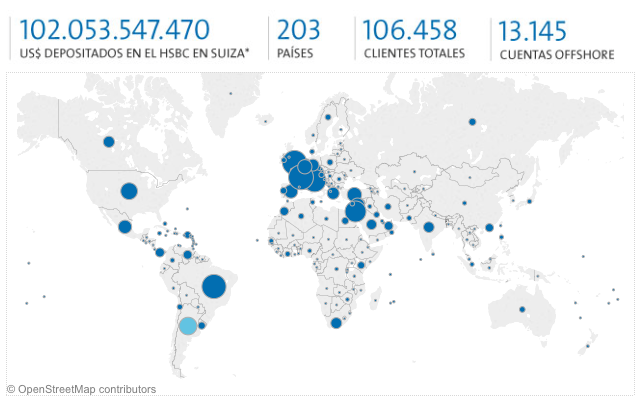
Task: Select the Canada bubble
Action: pos(109,142)
